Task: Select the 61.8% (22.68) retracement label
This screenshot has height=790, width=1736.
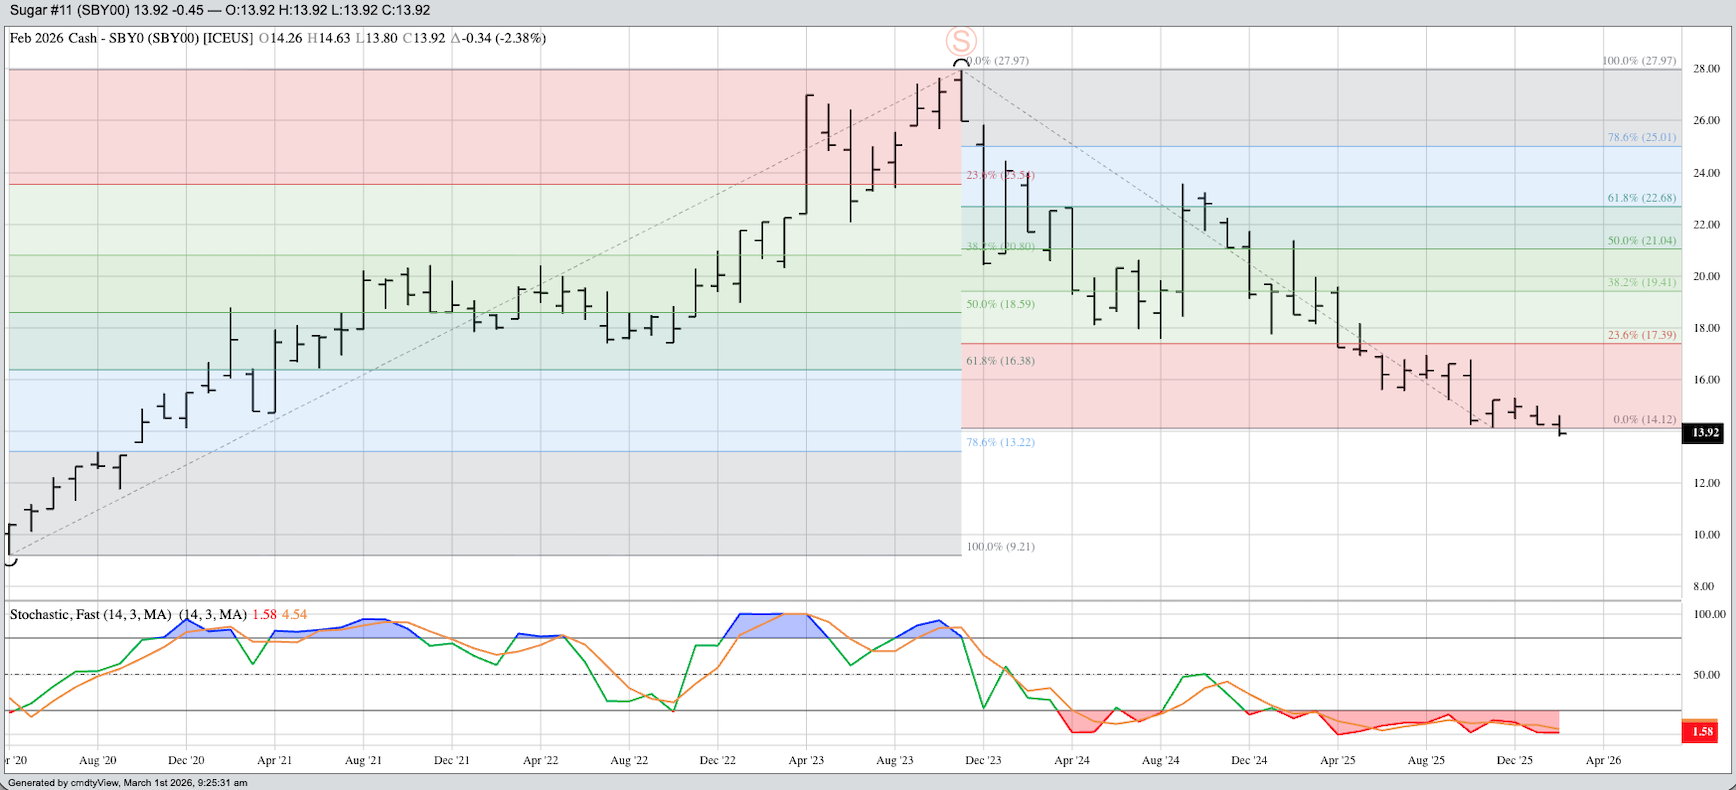Action: point(1641,198)
